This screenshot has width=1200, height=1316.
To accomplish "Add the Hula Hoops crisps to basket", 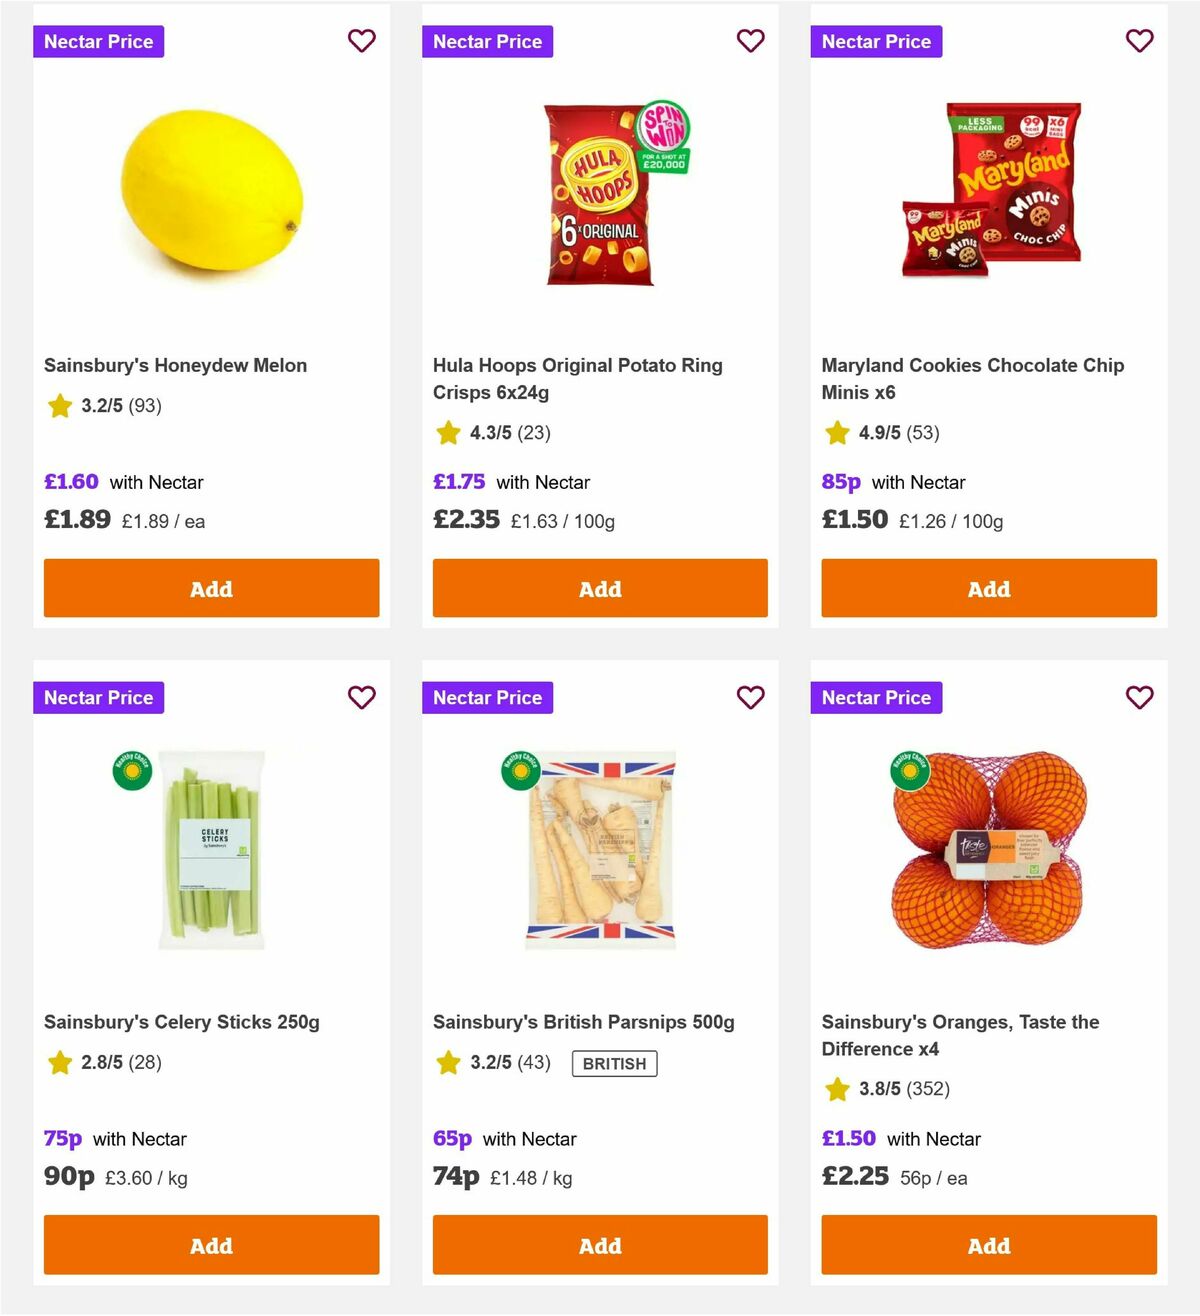I will pyautogui.click(x=600, y=589).
